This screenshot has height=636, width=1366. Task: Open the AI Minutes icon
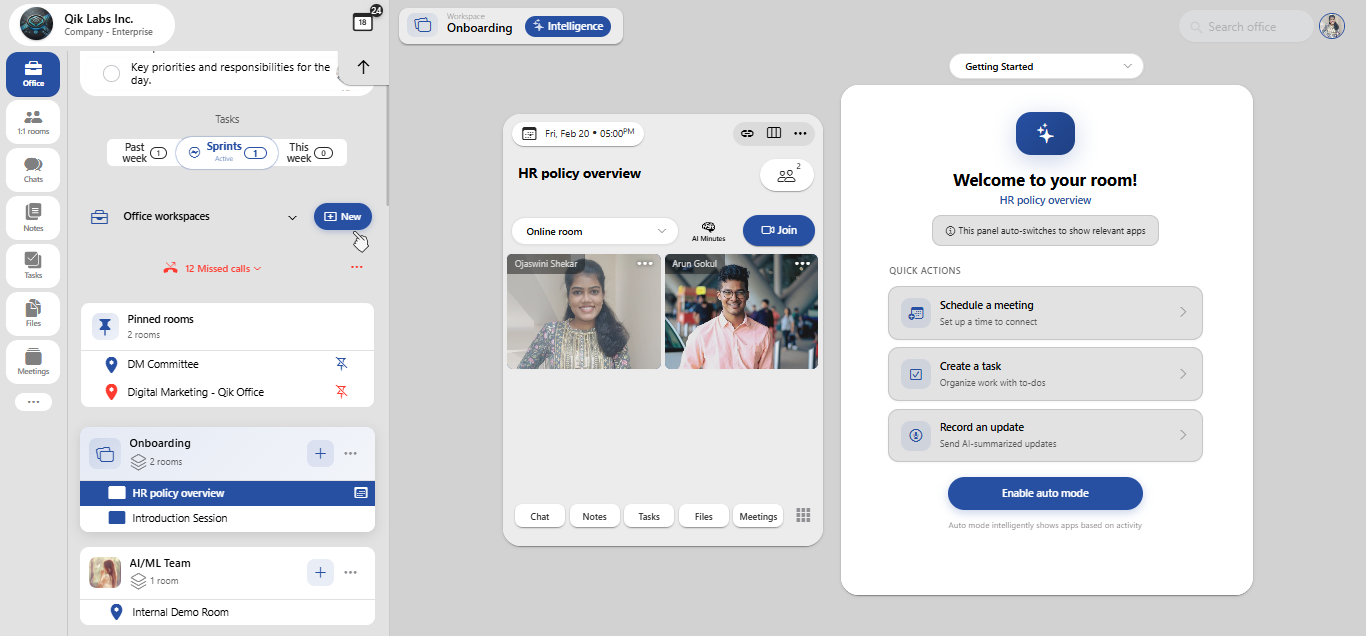[x=708, y=231]
